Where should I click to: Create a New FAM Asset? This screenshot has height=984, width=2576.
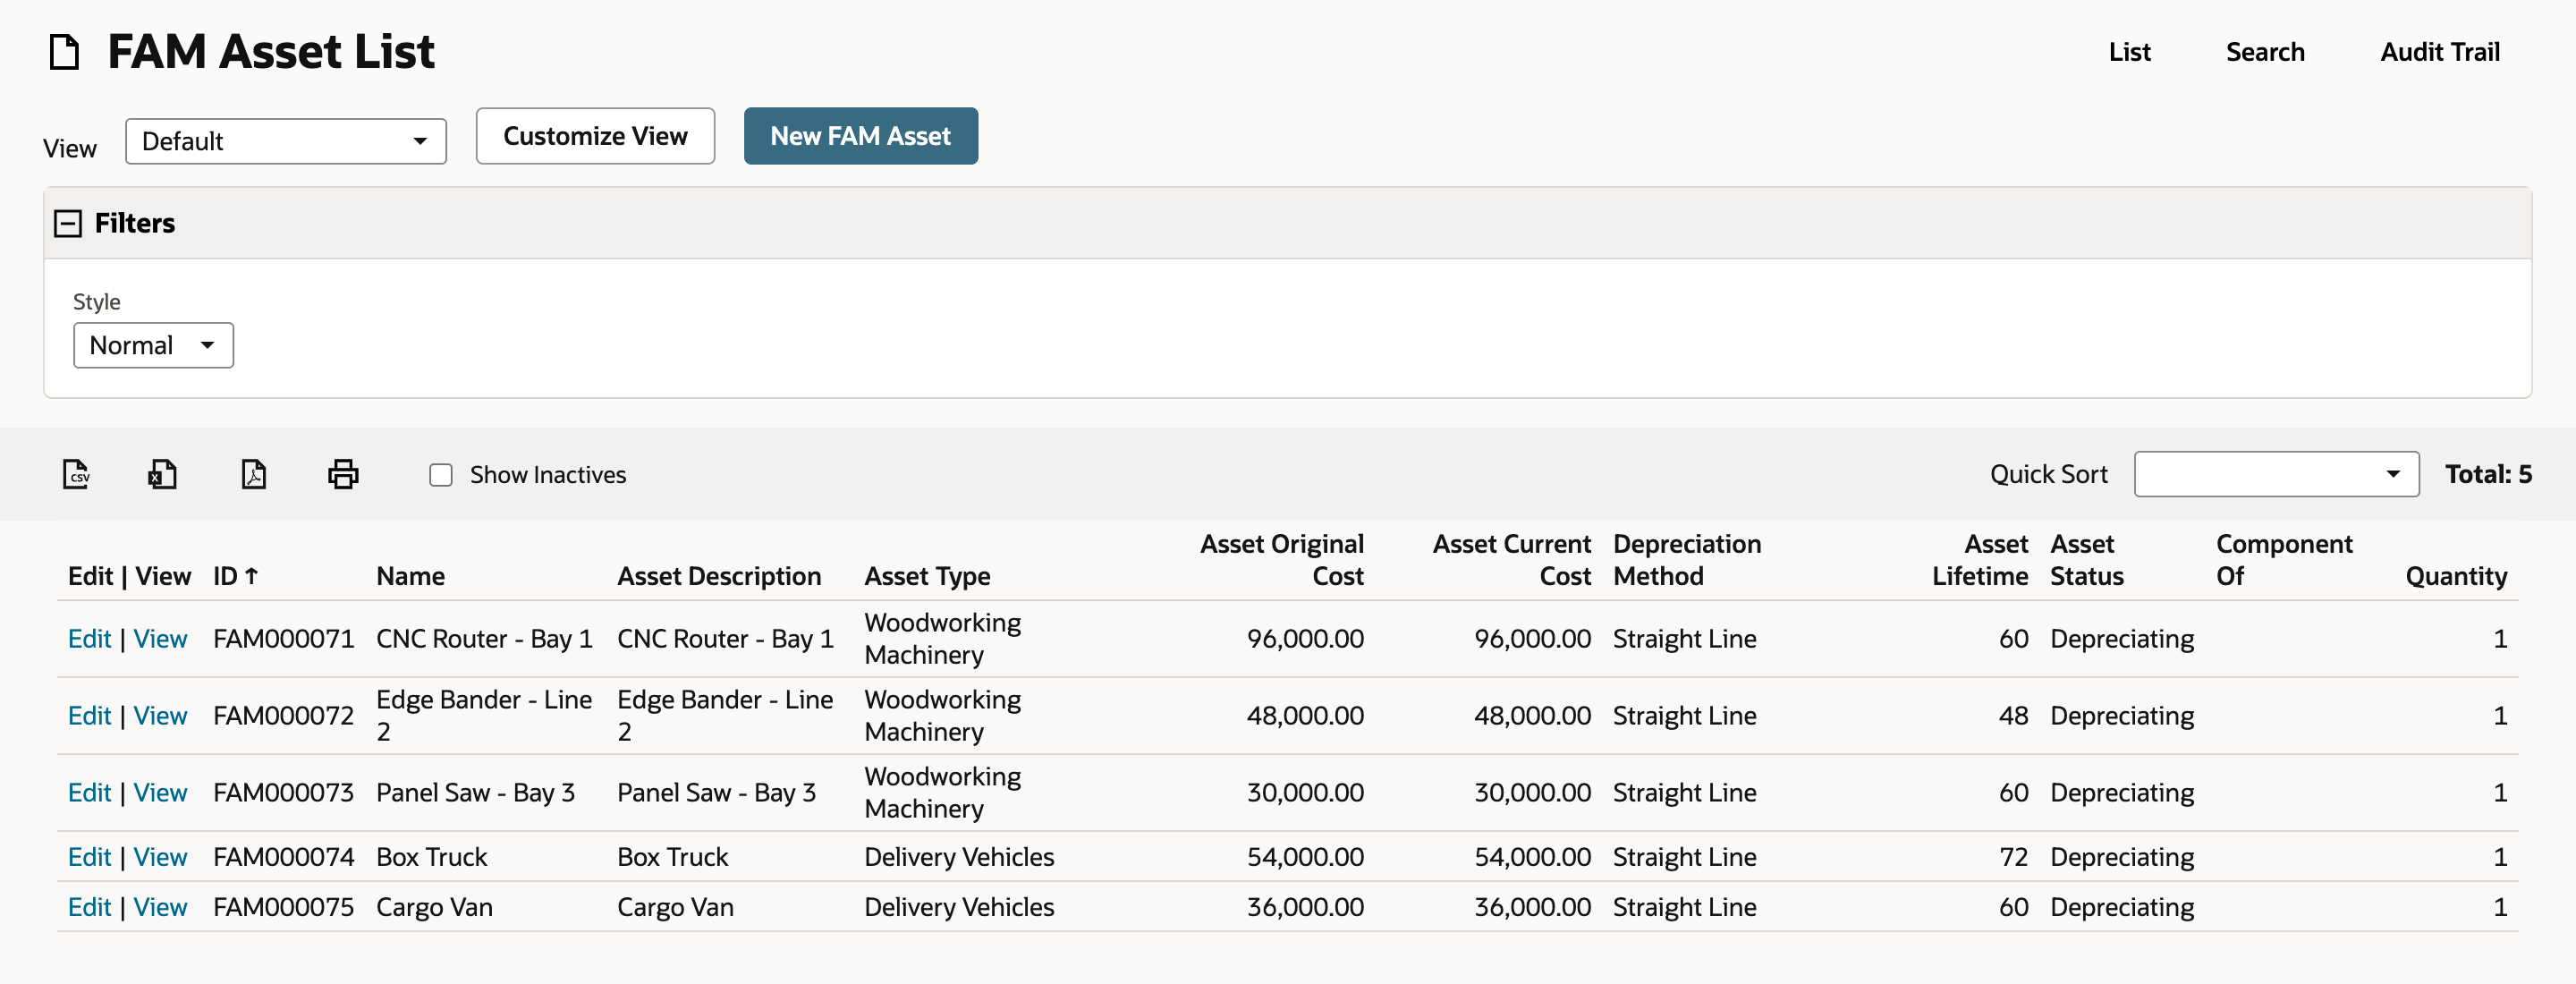(860, 136)
